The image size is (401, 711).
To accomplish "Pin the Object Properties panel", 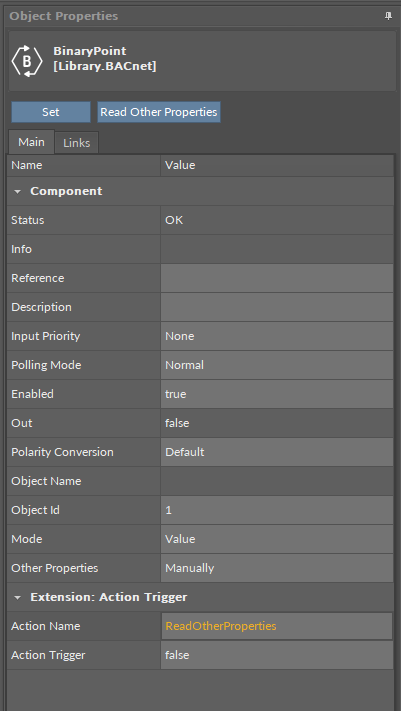I will pos(388,16).
